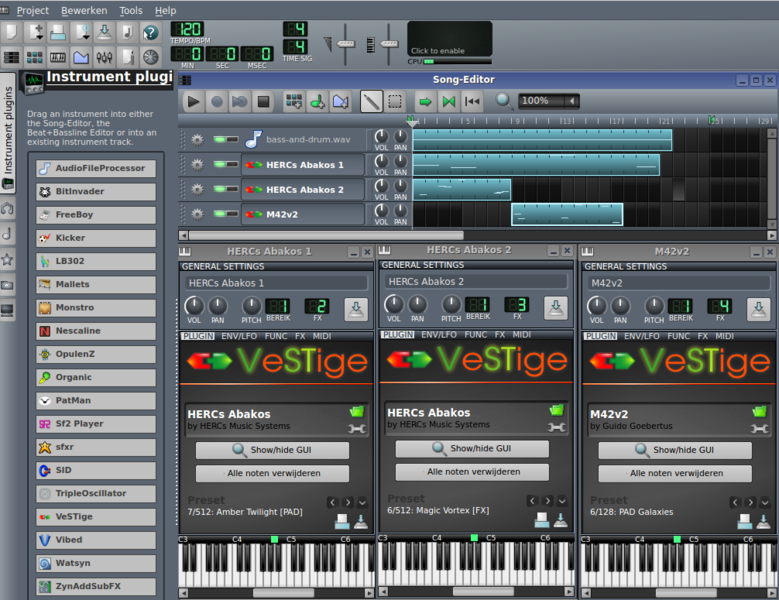Show the Automation Editor via toolbar icon
This screenshot has width=779, height=600.
80,57
